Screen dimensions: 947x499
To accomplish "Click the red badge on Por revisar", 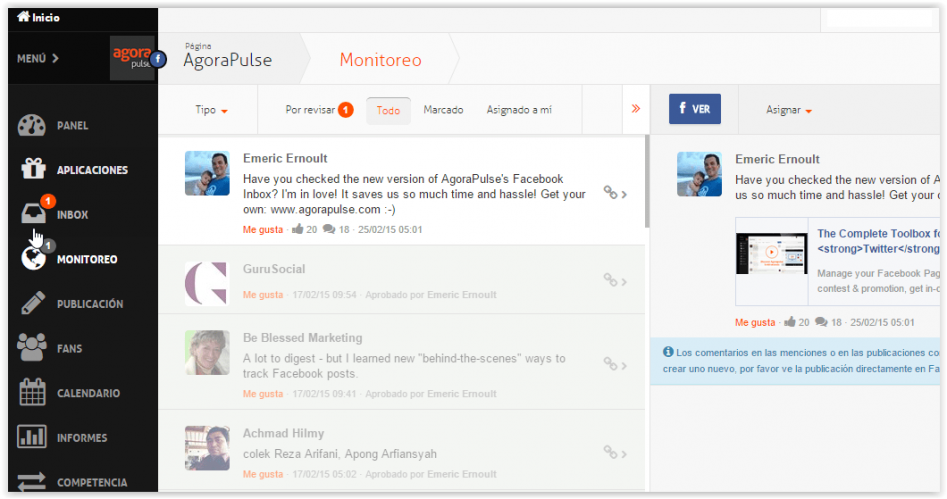I will 345,110.
